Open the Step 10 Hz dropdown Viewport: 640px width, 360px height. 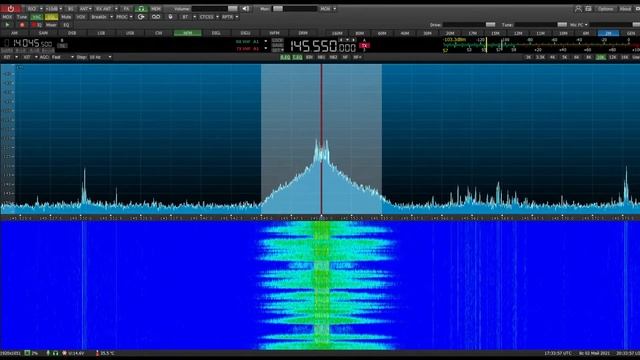click(x=100, y=57)
